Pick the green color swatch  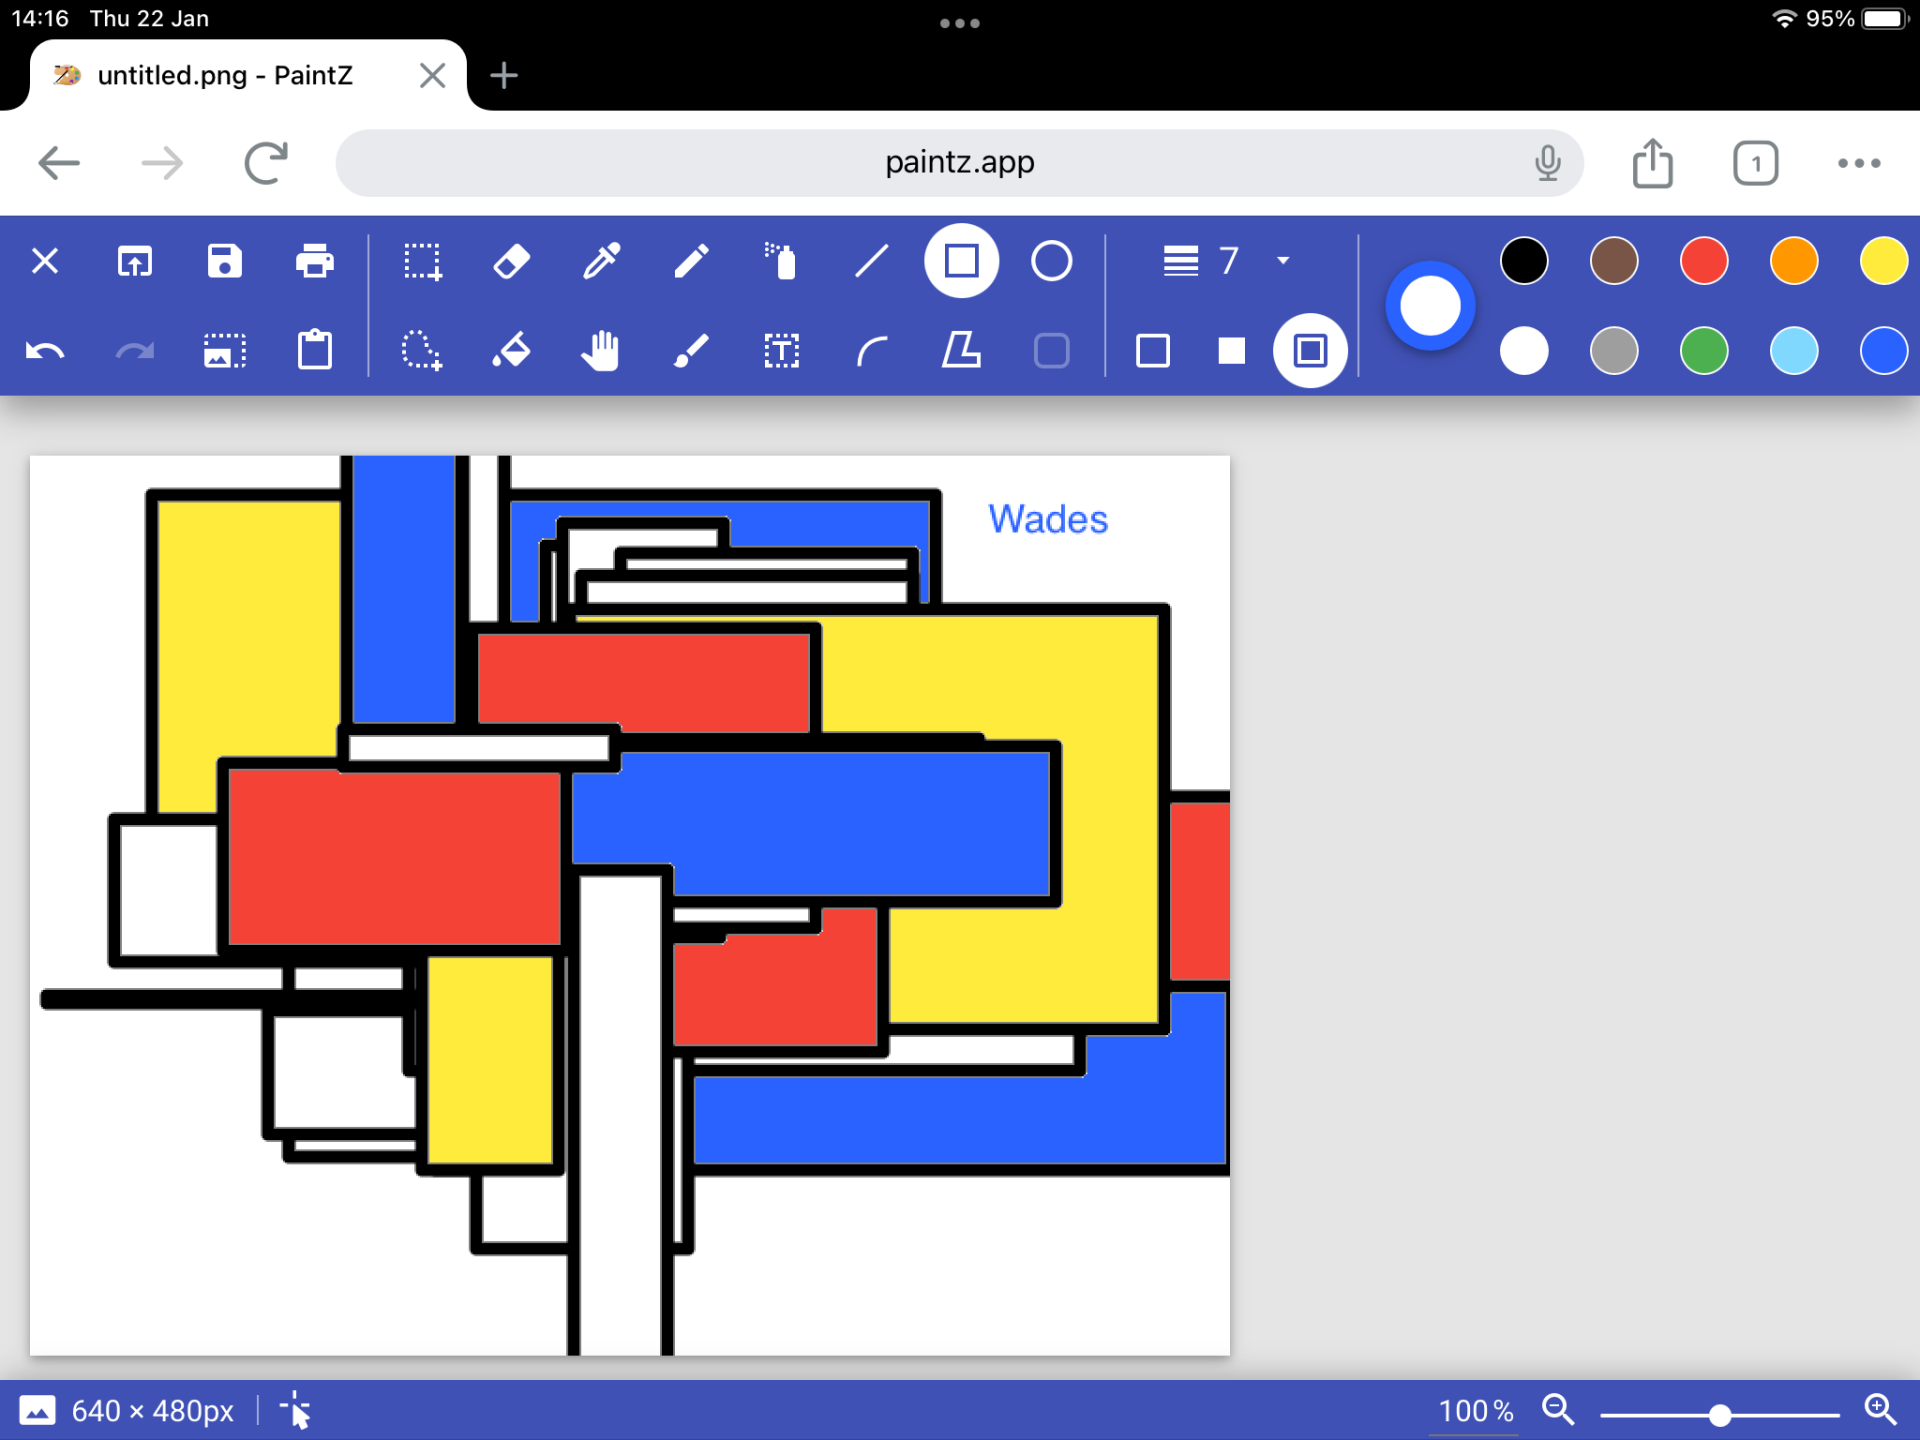pos(1703,351)
